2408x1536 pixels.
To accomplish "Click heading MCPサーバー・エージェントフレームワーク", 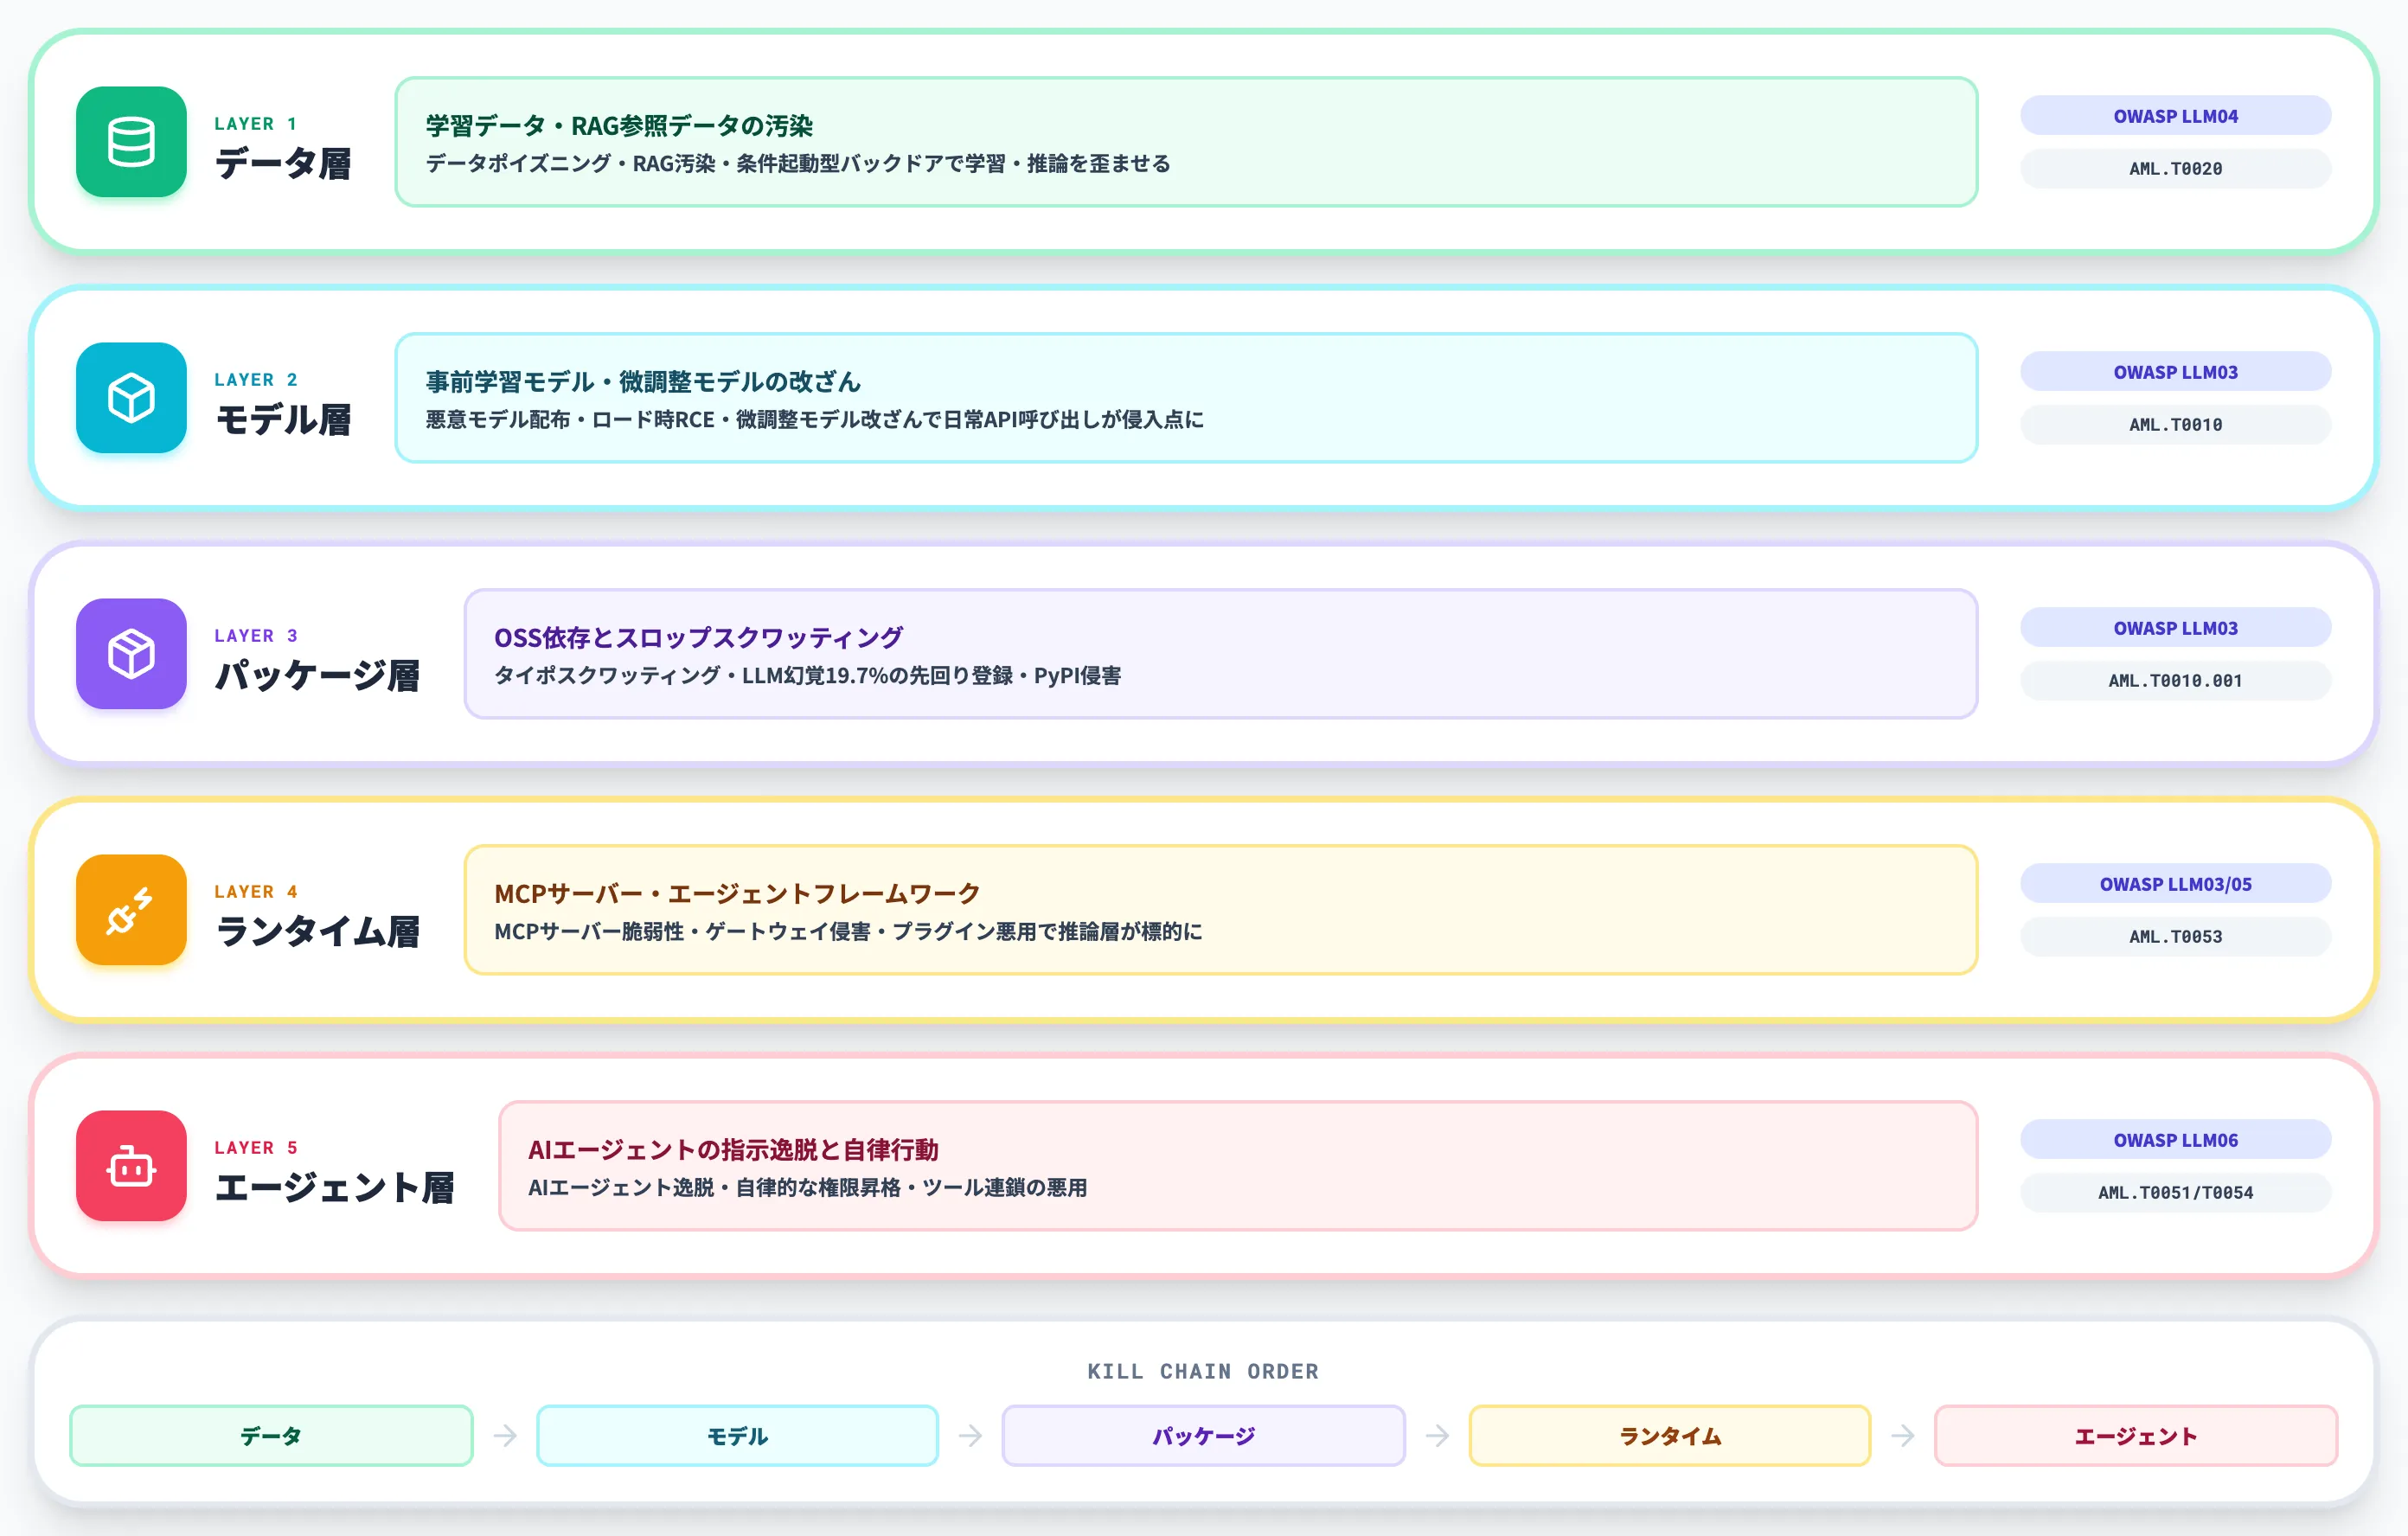I will tap(737, 894).
